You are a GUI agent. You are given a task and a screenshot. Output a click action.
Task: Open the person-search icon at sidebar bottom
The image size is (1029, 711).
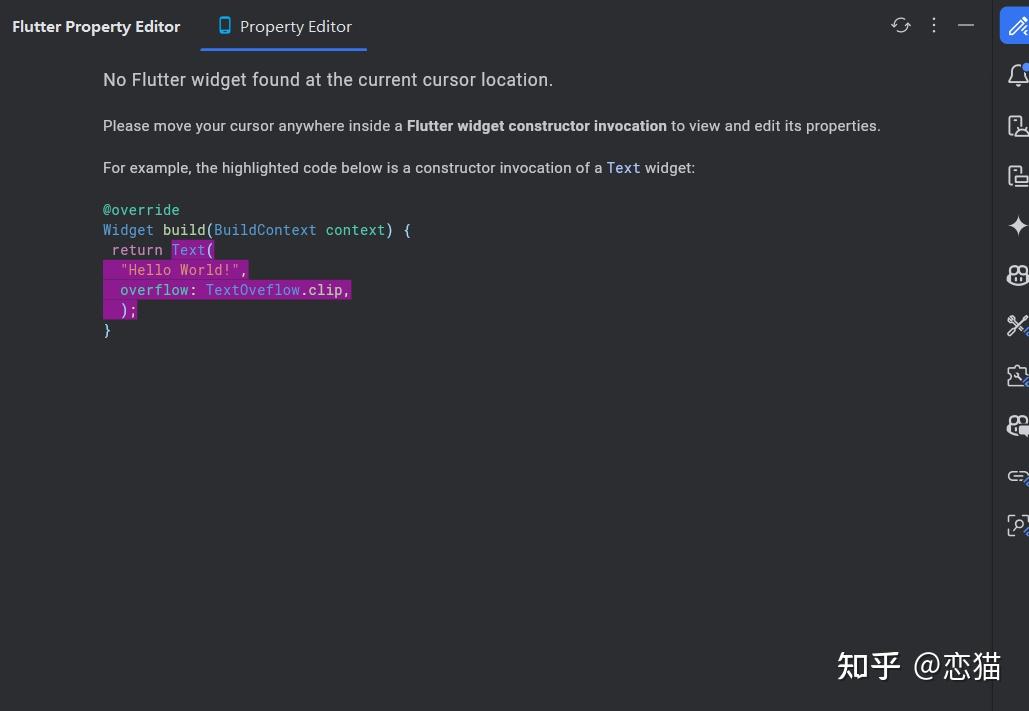point(1018,525)
